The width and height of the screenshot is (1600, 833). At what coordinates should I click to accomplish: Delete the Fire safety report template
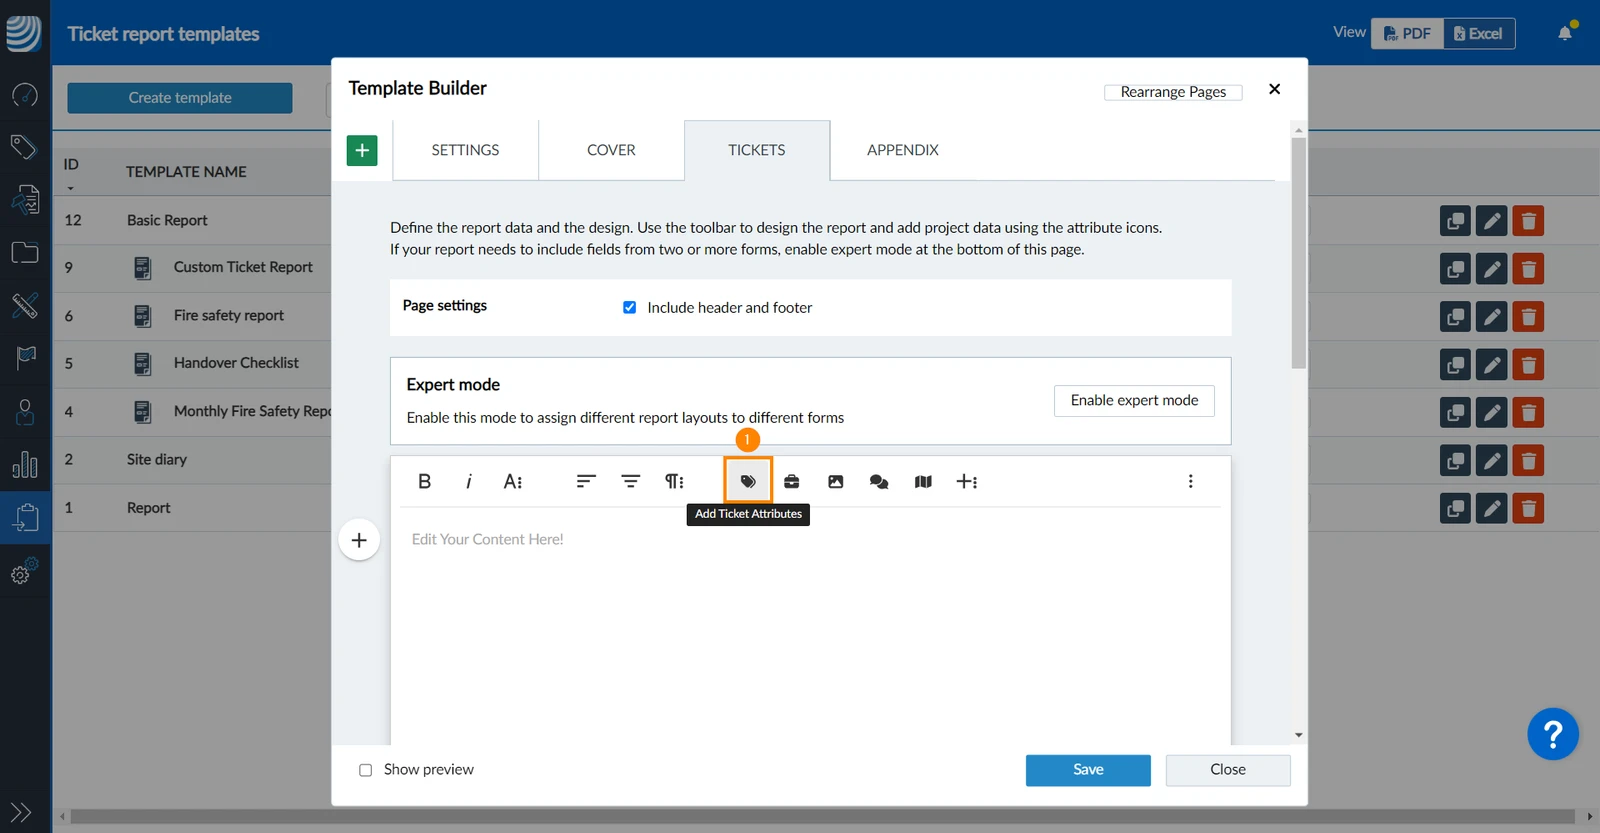click(x=1528, y=316)
